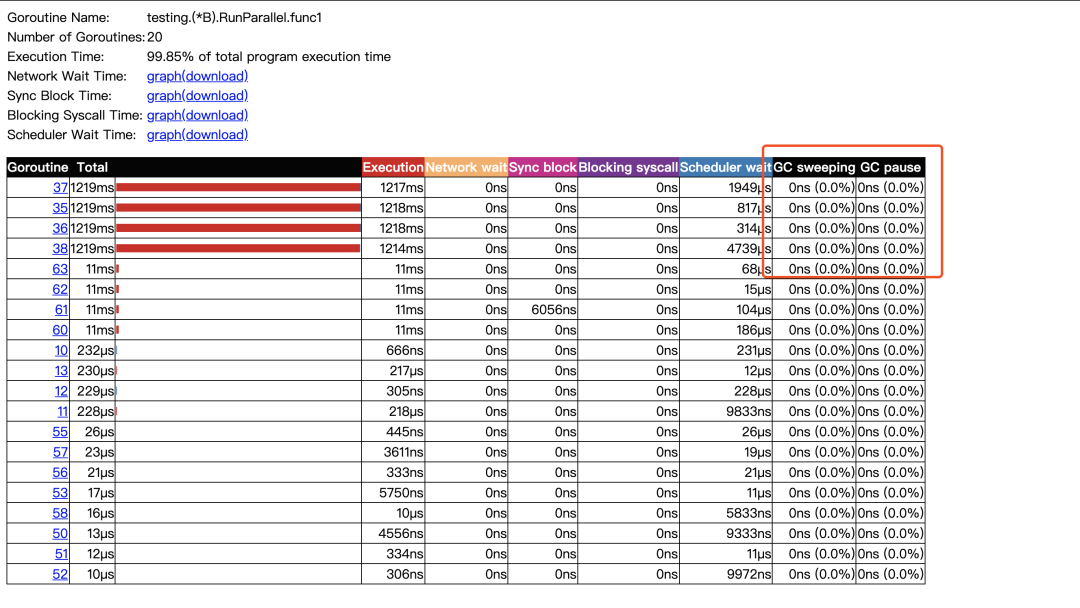The width and height of the screenshot is (1080, 608).
Task: Click the orange Network wait header
Action: pyautogui.click(x=466, y=167)
